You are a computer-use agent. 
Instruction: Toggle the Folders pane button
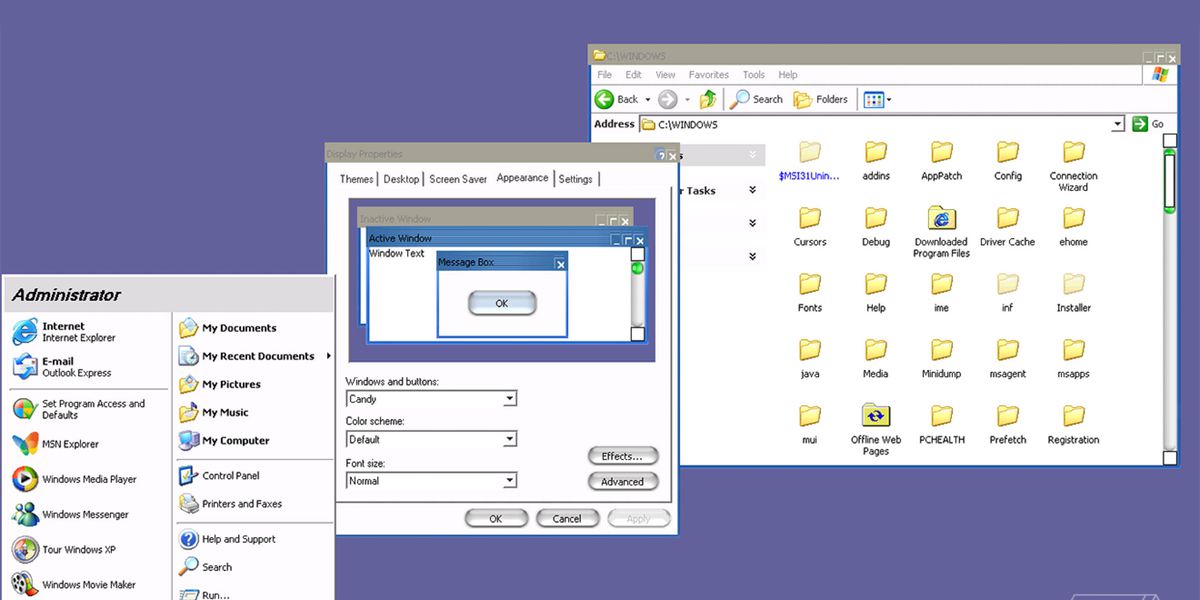coord(821,99)
